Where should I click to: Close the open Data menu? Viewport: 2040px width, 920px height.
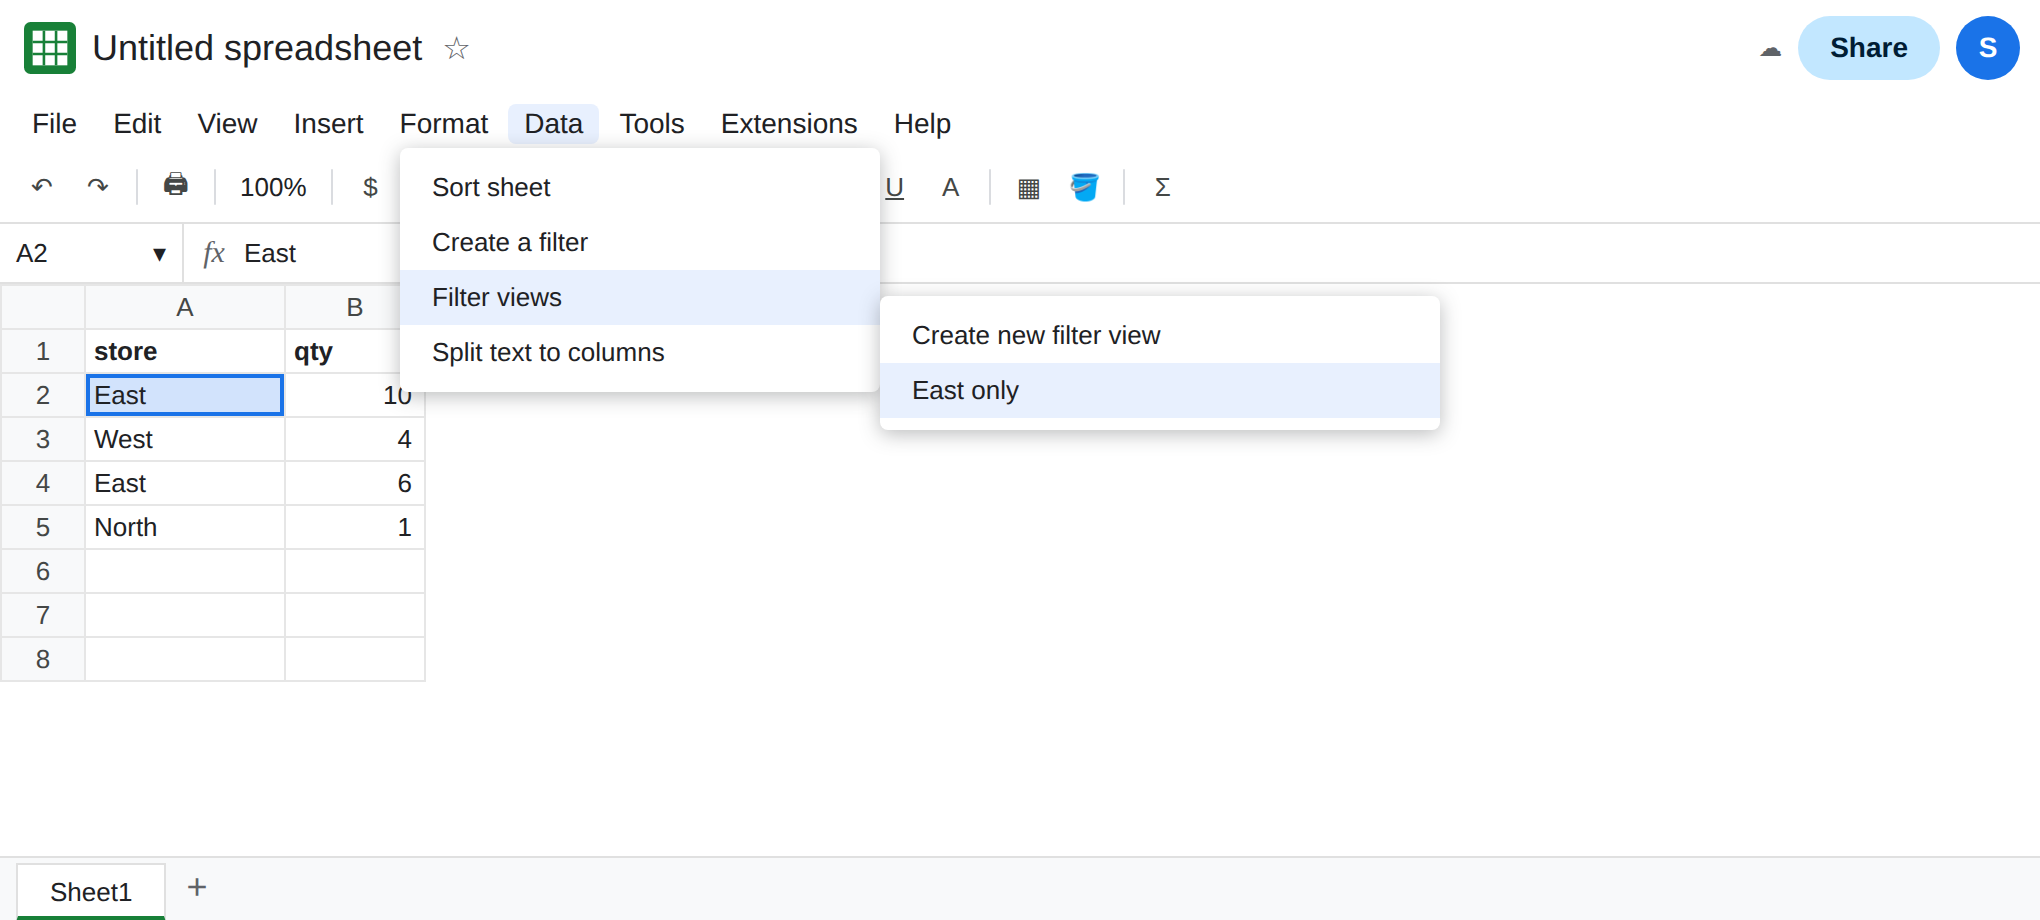point(553,124)
